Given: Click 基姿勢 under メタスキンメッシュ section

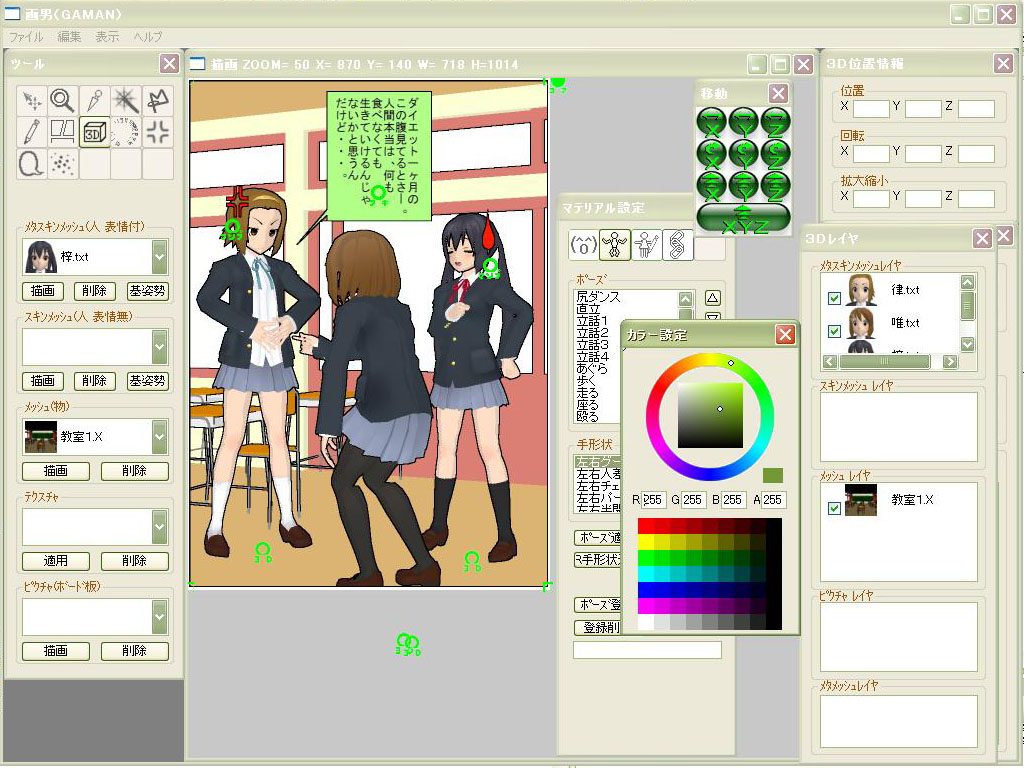Looking at the screenshot, I should tap(147, 291).
